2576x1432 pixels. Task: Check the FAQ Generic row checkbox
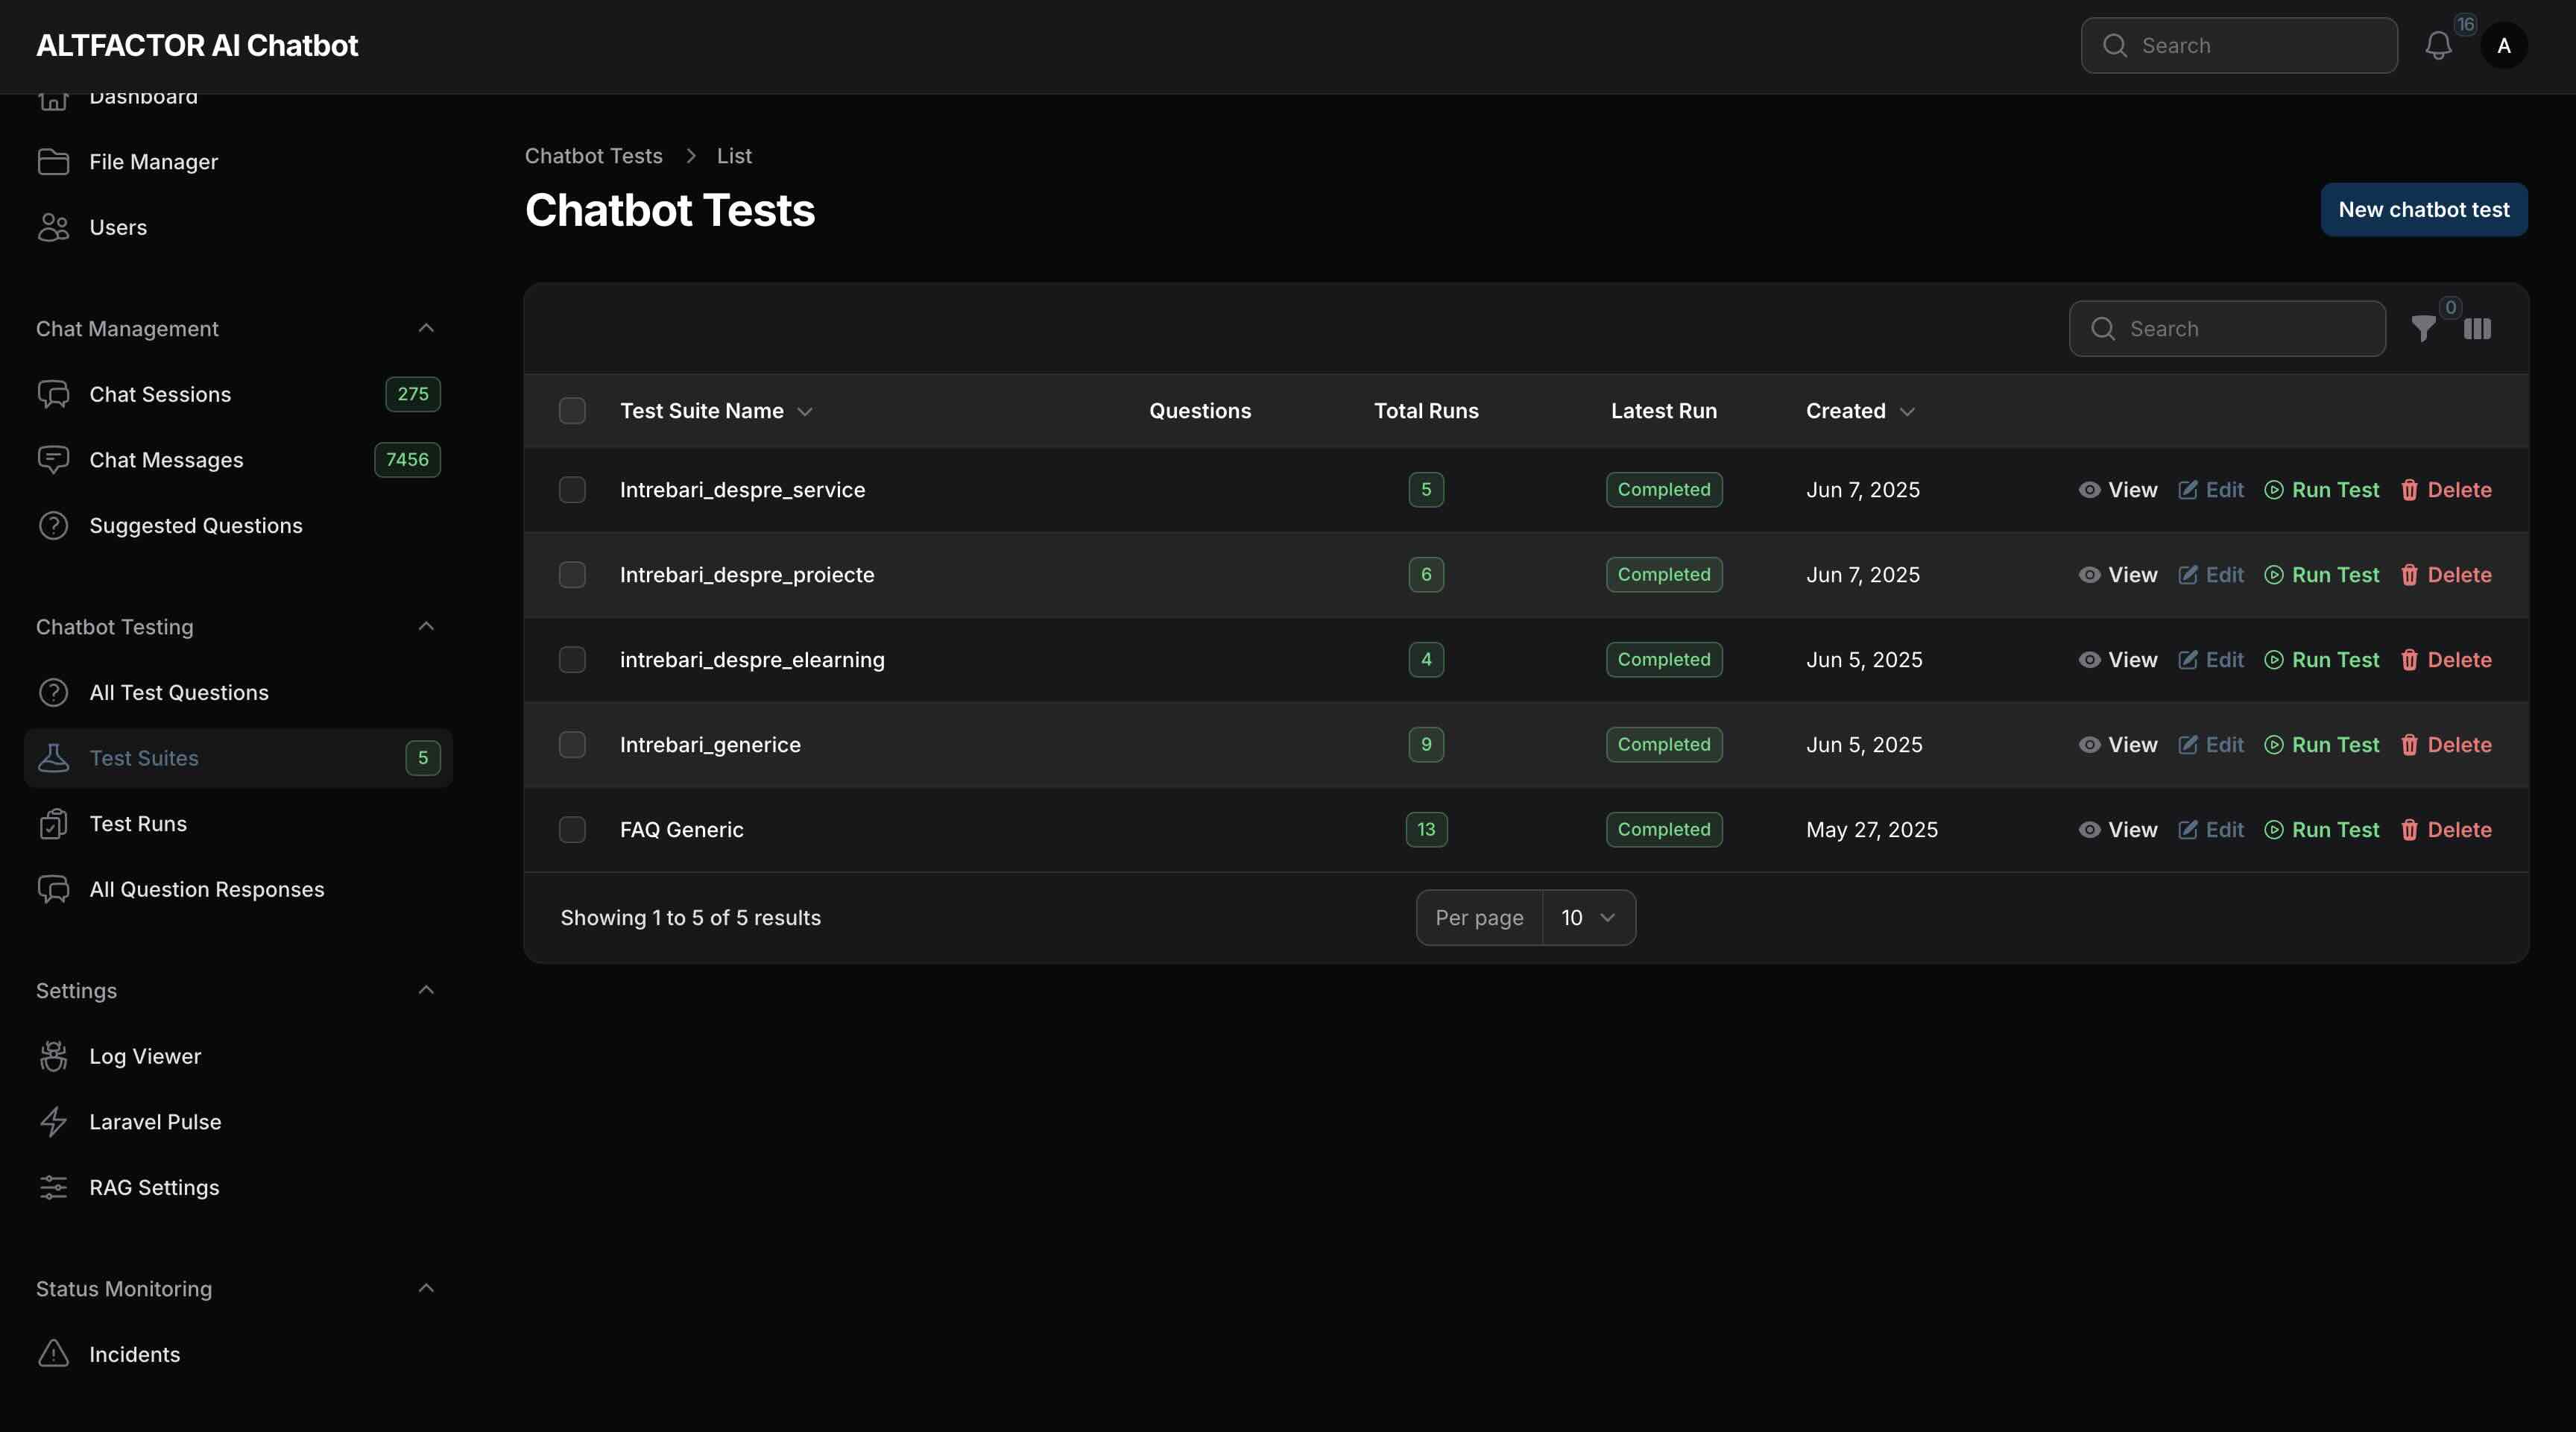click(x=572, y=830)
